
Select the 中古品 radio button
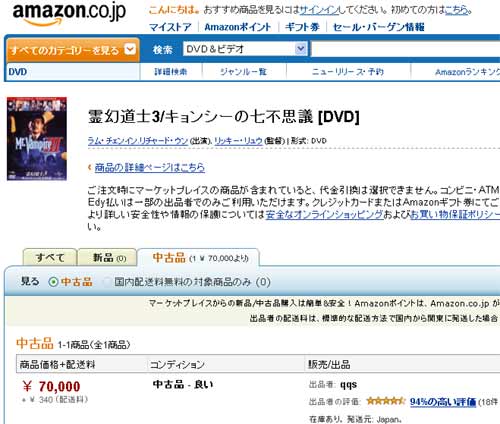tap(53, 282)
